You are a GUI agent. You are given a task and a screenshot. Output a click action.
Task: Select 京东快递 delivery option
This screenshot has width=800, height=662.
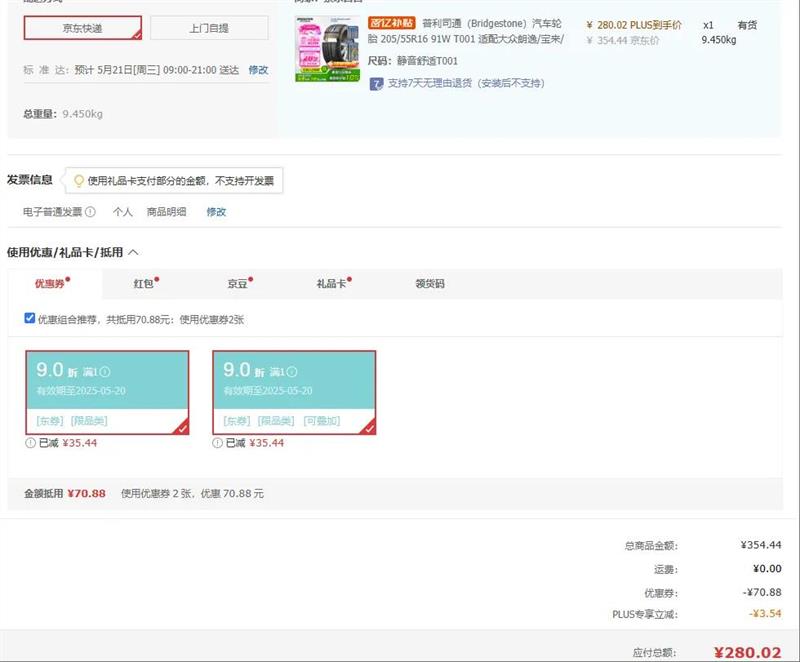[82, 28]
